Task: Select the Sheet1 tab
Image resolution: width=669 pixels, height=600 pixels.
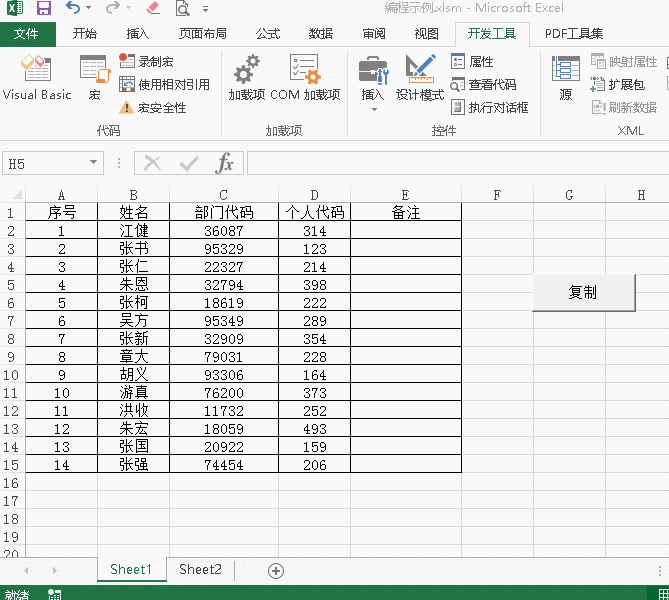Action: pyautogui.click(x=131, y=569)
